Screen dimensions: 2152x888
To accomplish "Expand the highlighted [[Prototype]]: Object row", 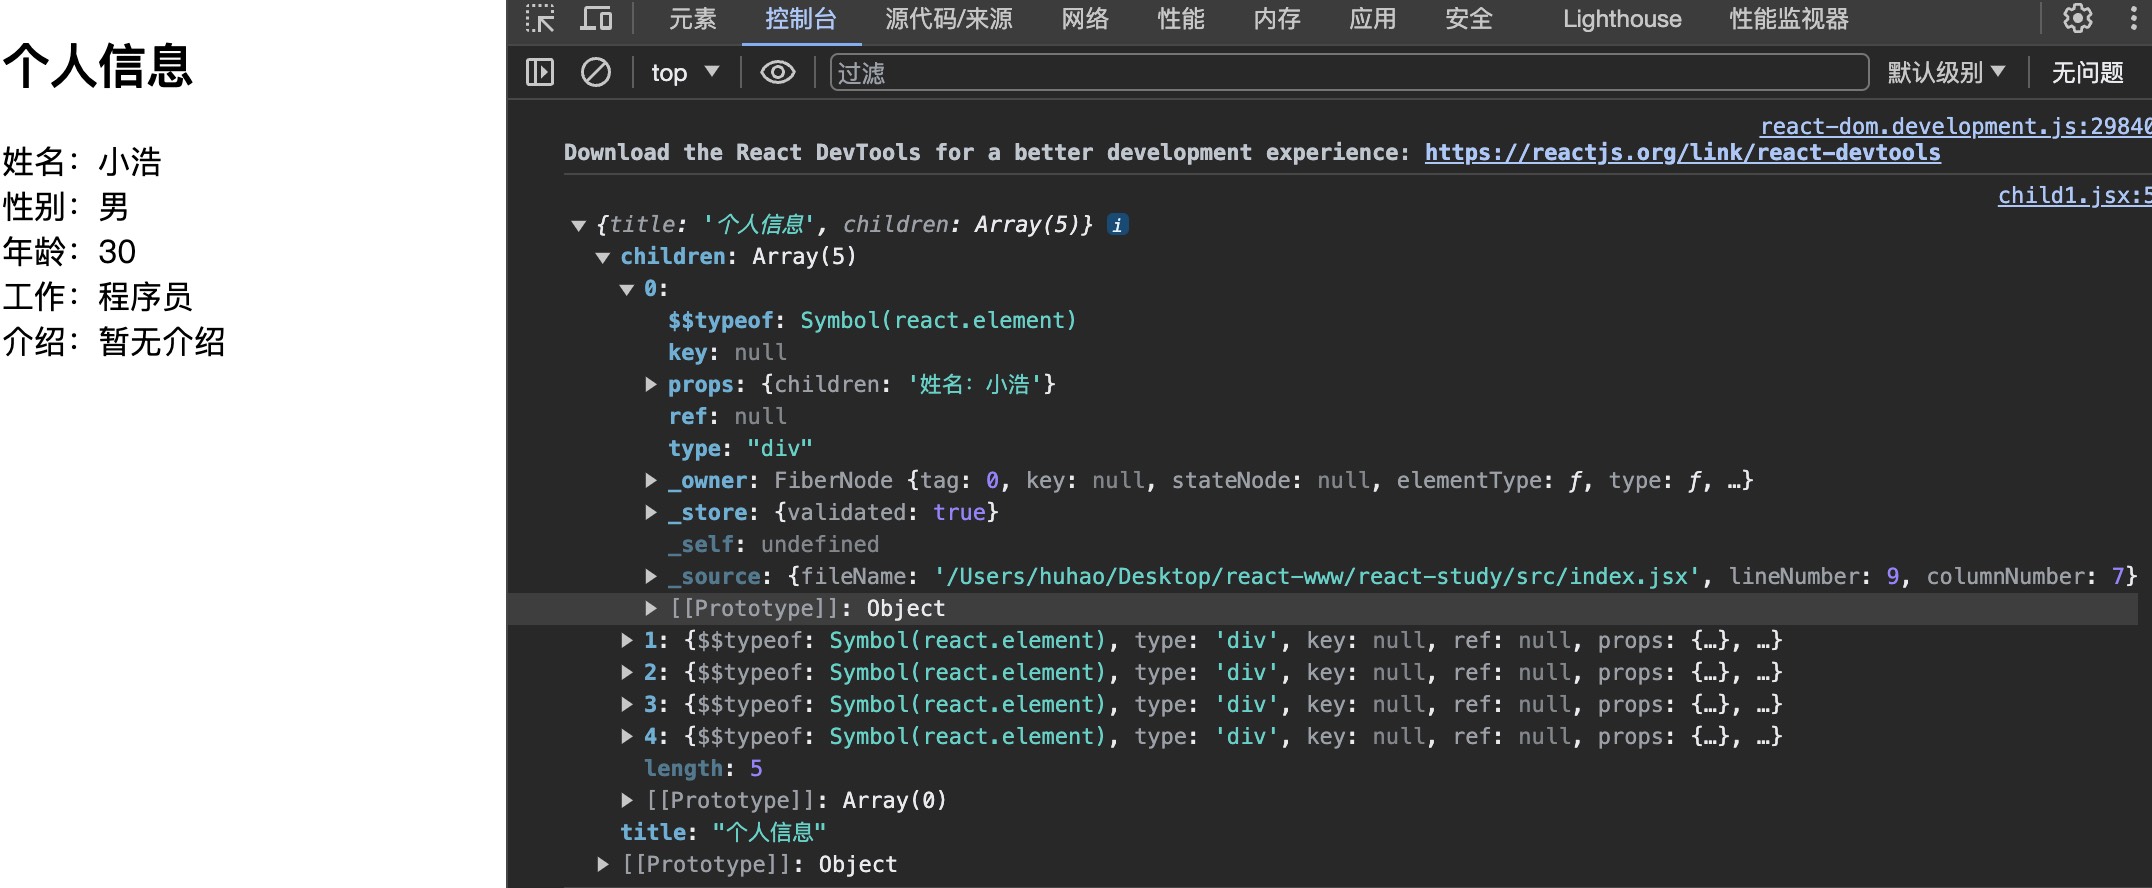I will coord(651,608).
